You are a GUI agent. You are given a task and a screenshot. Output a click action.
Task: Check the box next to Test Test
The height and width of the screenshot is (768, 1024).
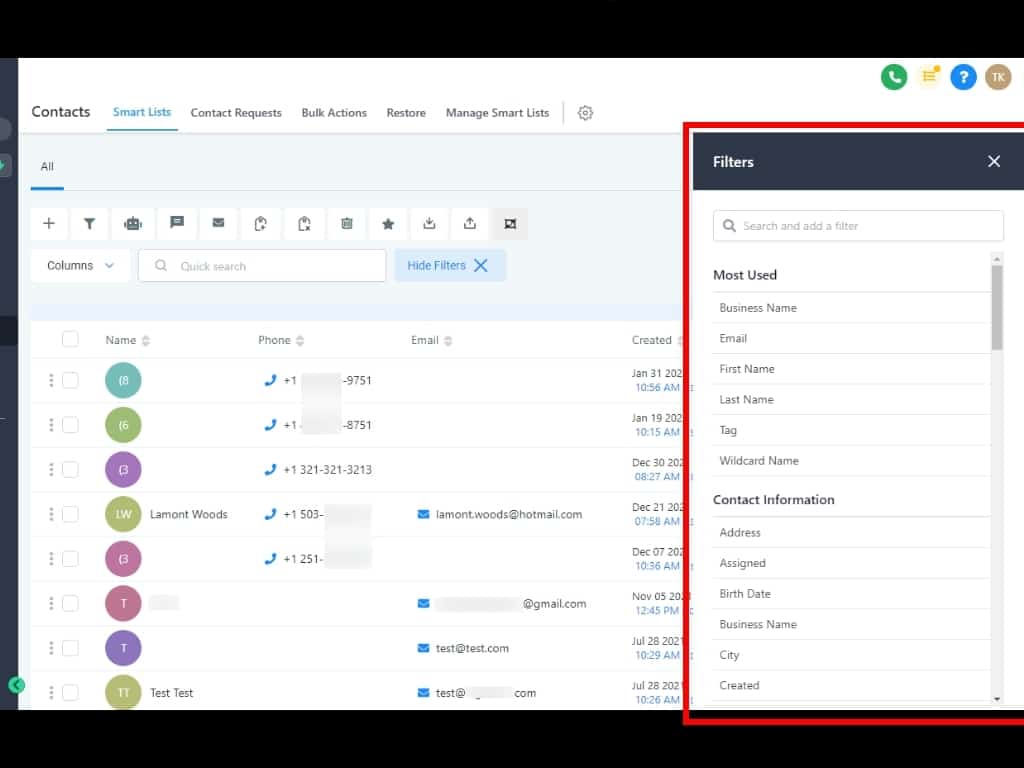point(70,692)
